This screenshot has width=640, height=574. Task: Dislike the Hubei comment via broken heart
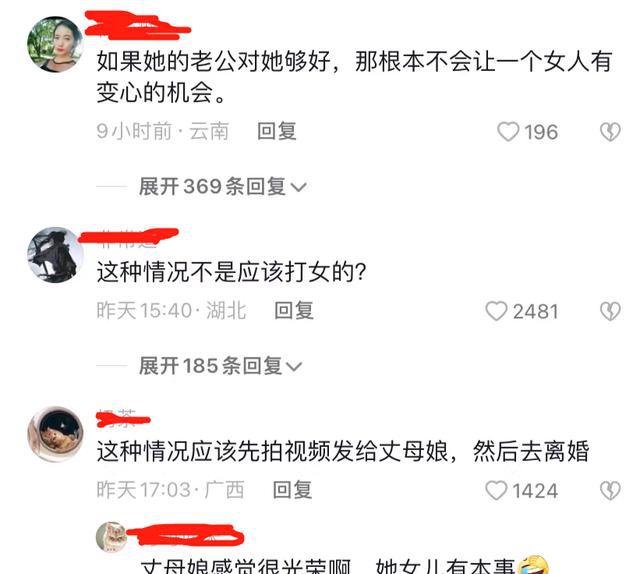pyautogui.click(x=610, y=311)
